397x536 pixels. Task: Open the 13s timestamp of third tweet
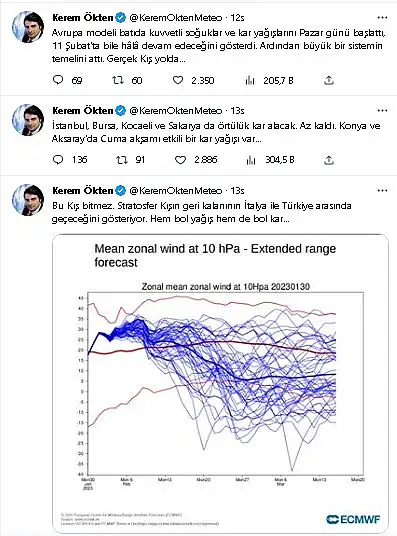pos(237,190)
